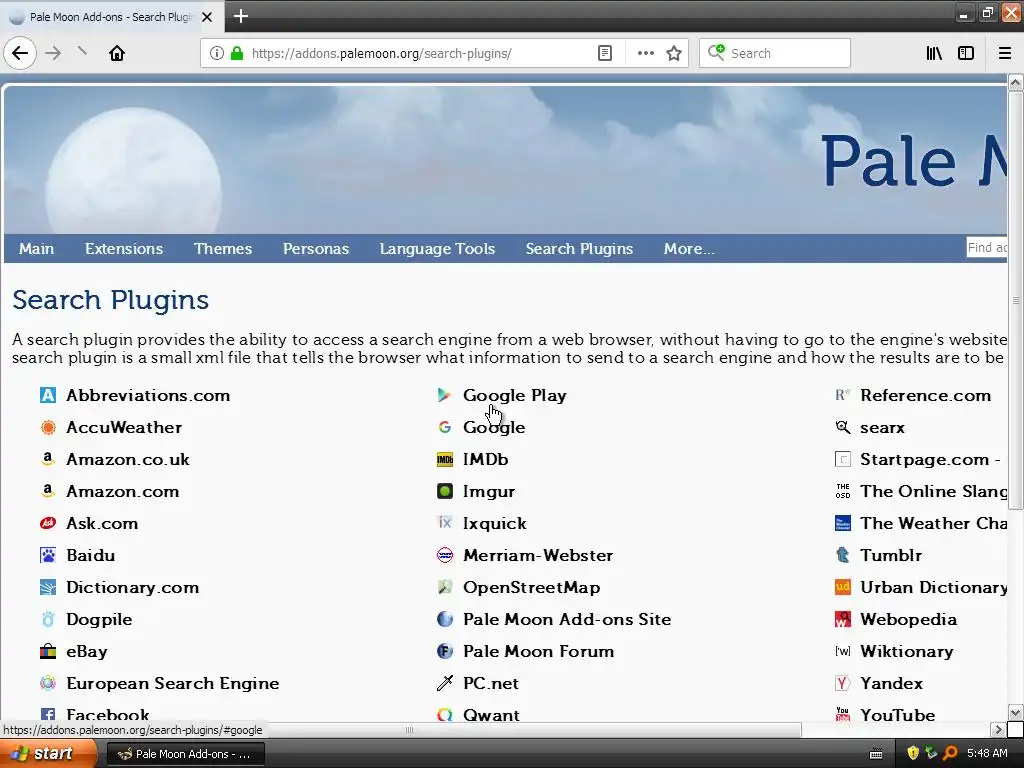This screenshot has width=1024, height=768.
Task: Select Personas in the navigation bar
Action: pos(316,249)
